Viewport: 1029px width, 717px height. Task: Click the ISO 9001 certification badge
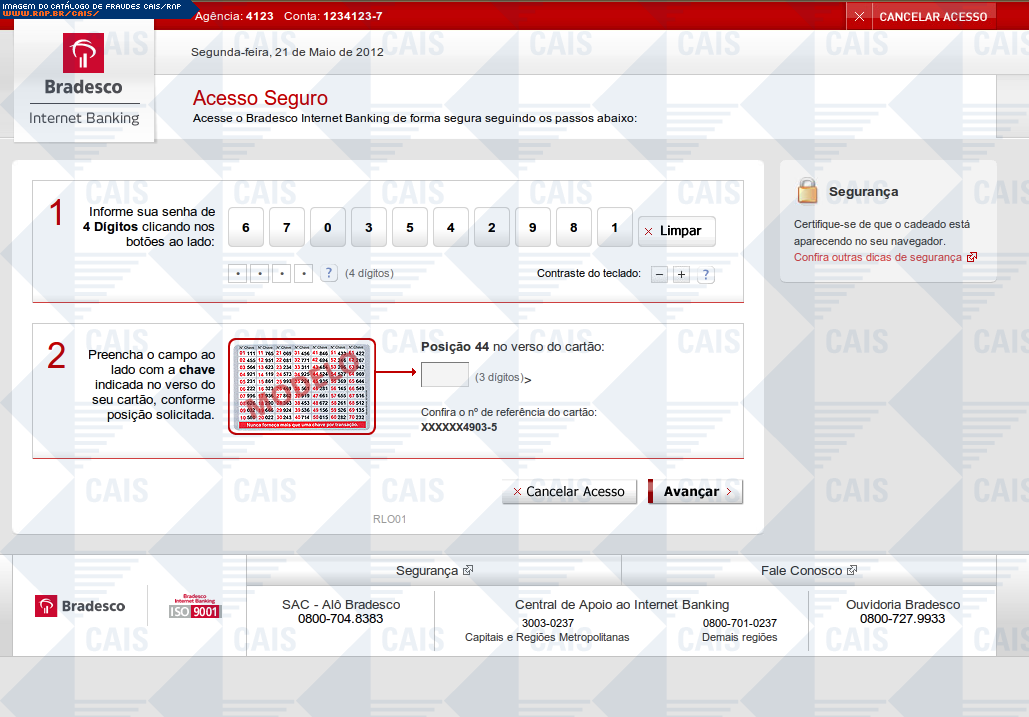point(194,606)
